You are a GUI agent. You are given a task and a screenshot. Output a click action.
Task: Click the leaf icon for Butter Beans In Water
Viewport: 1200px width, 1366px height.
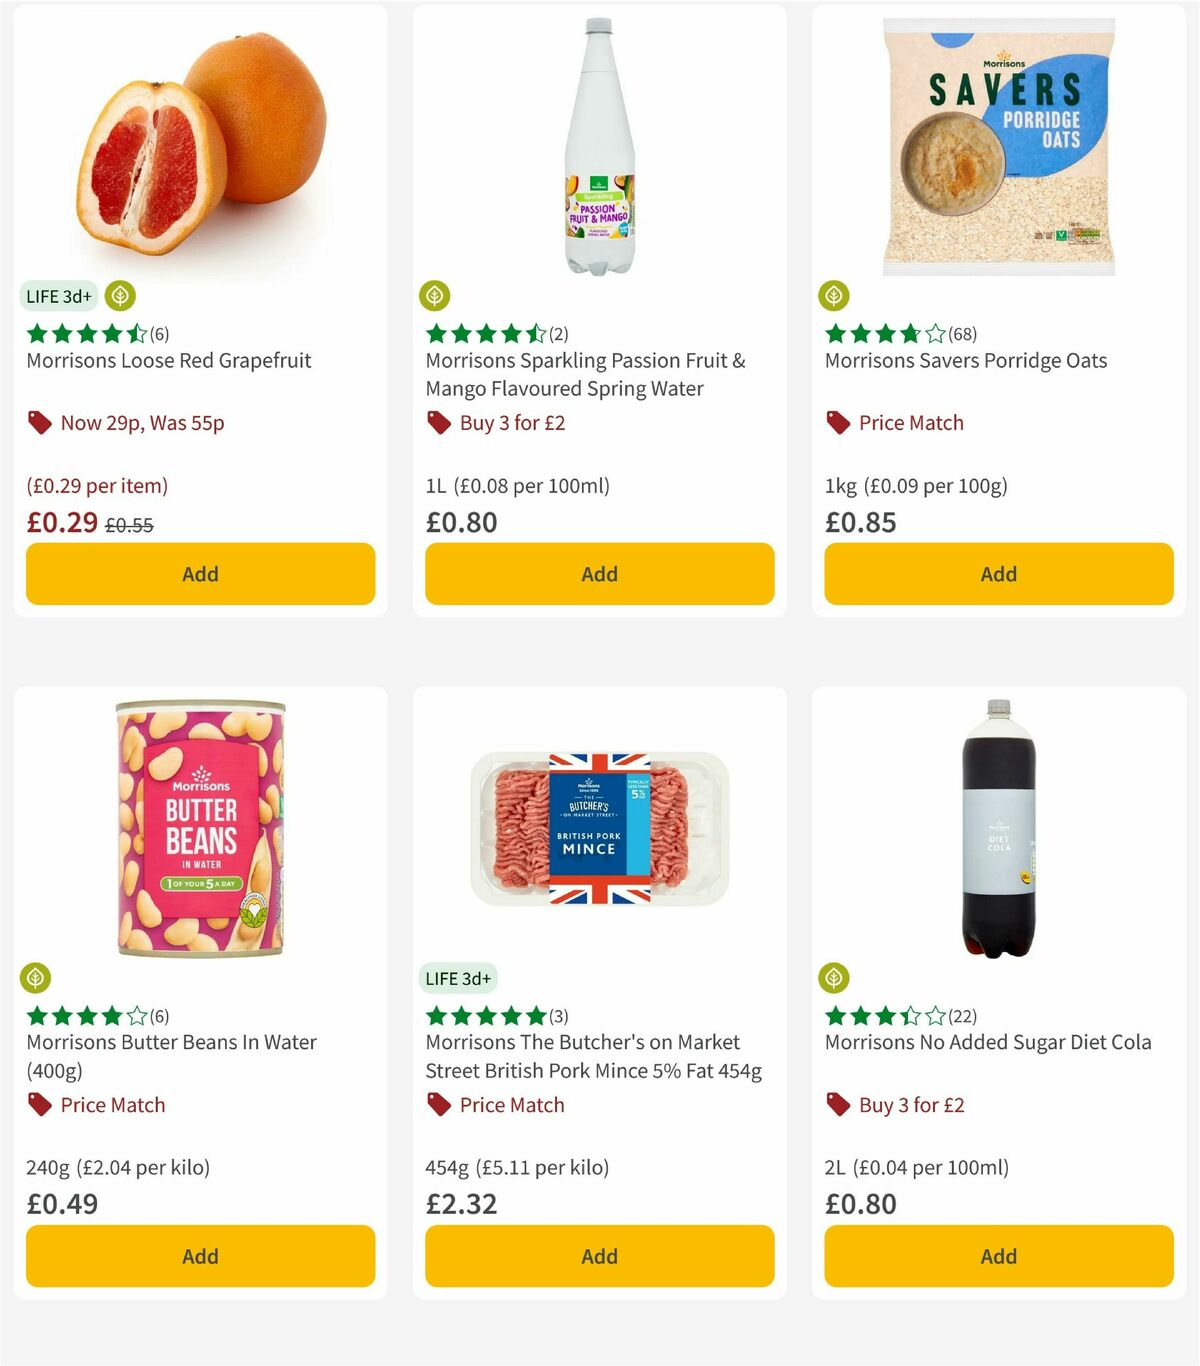[x=37, y=978]
